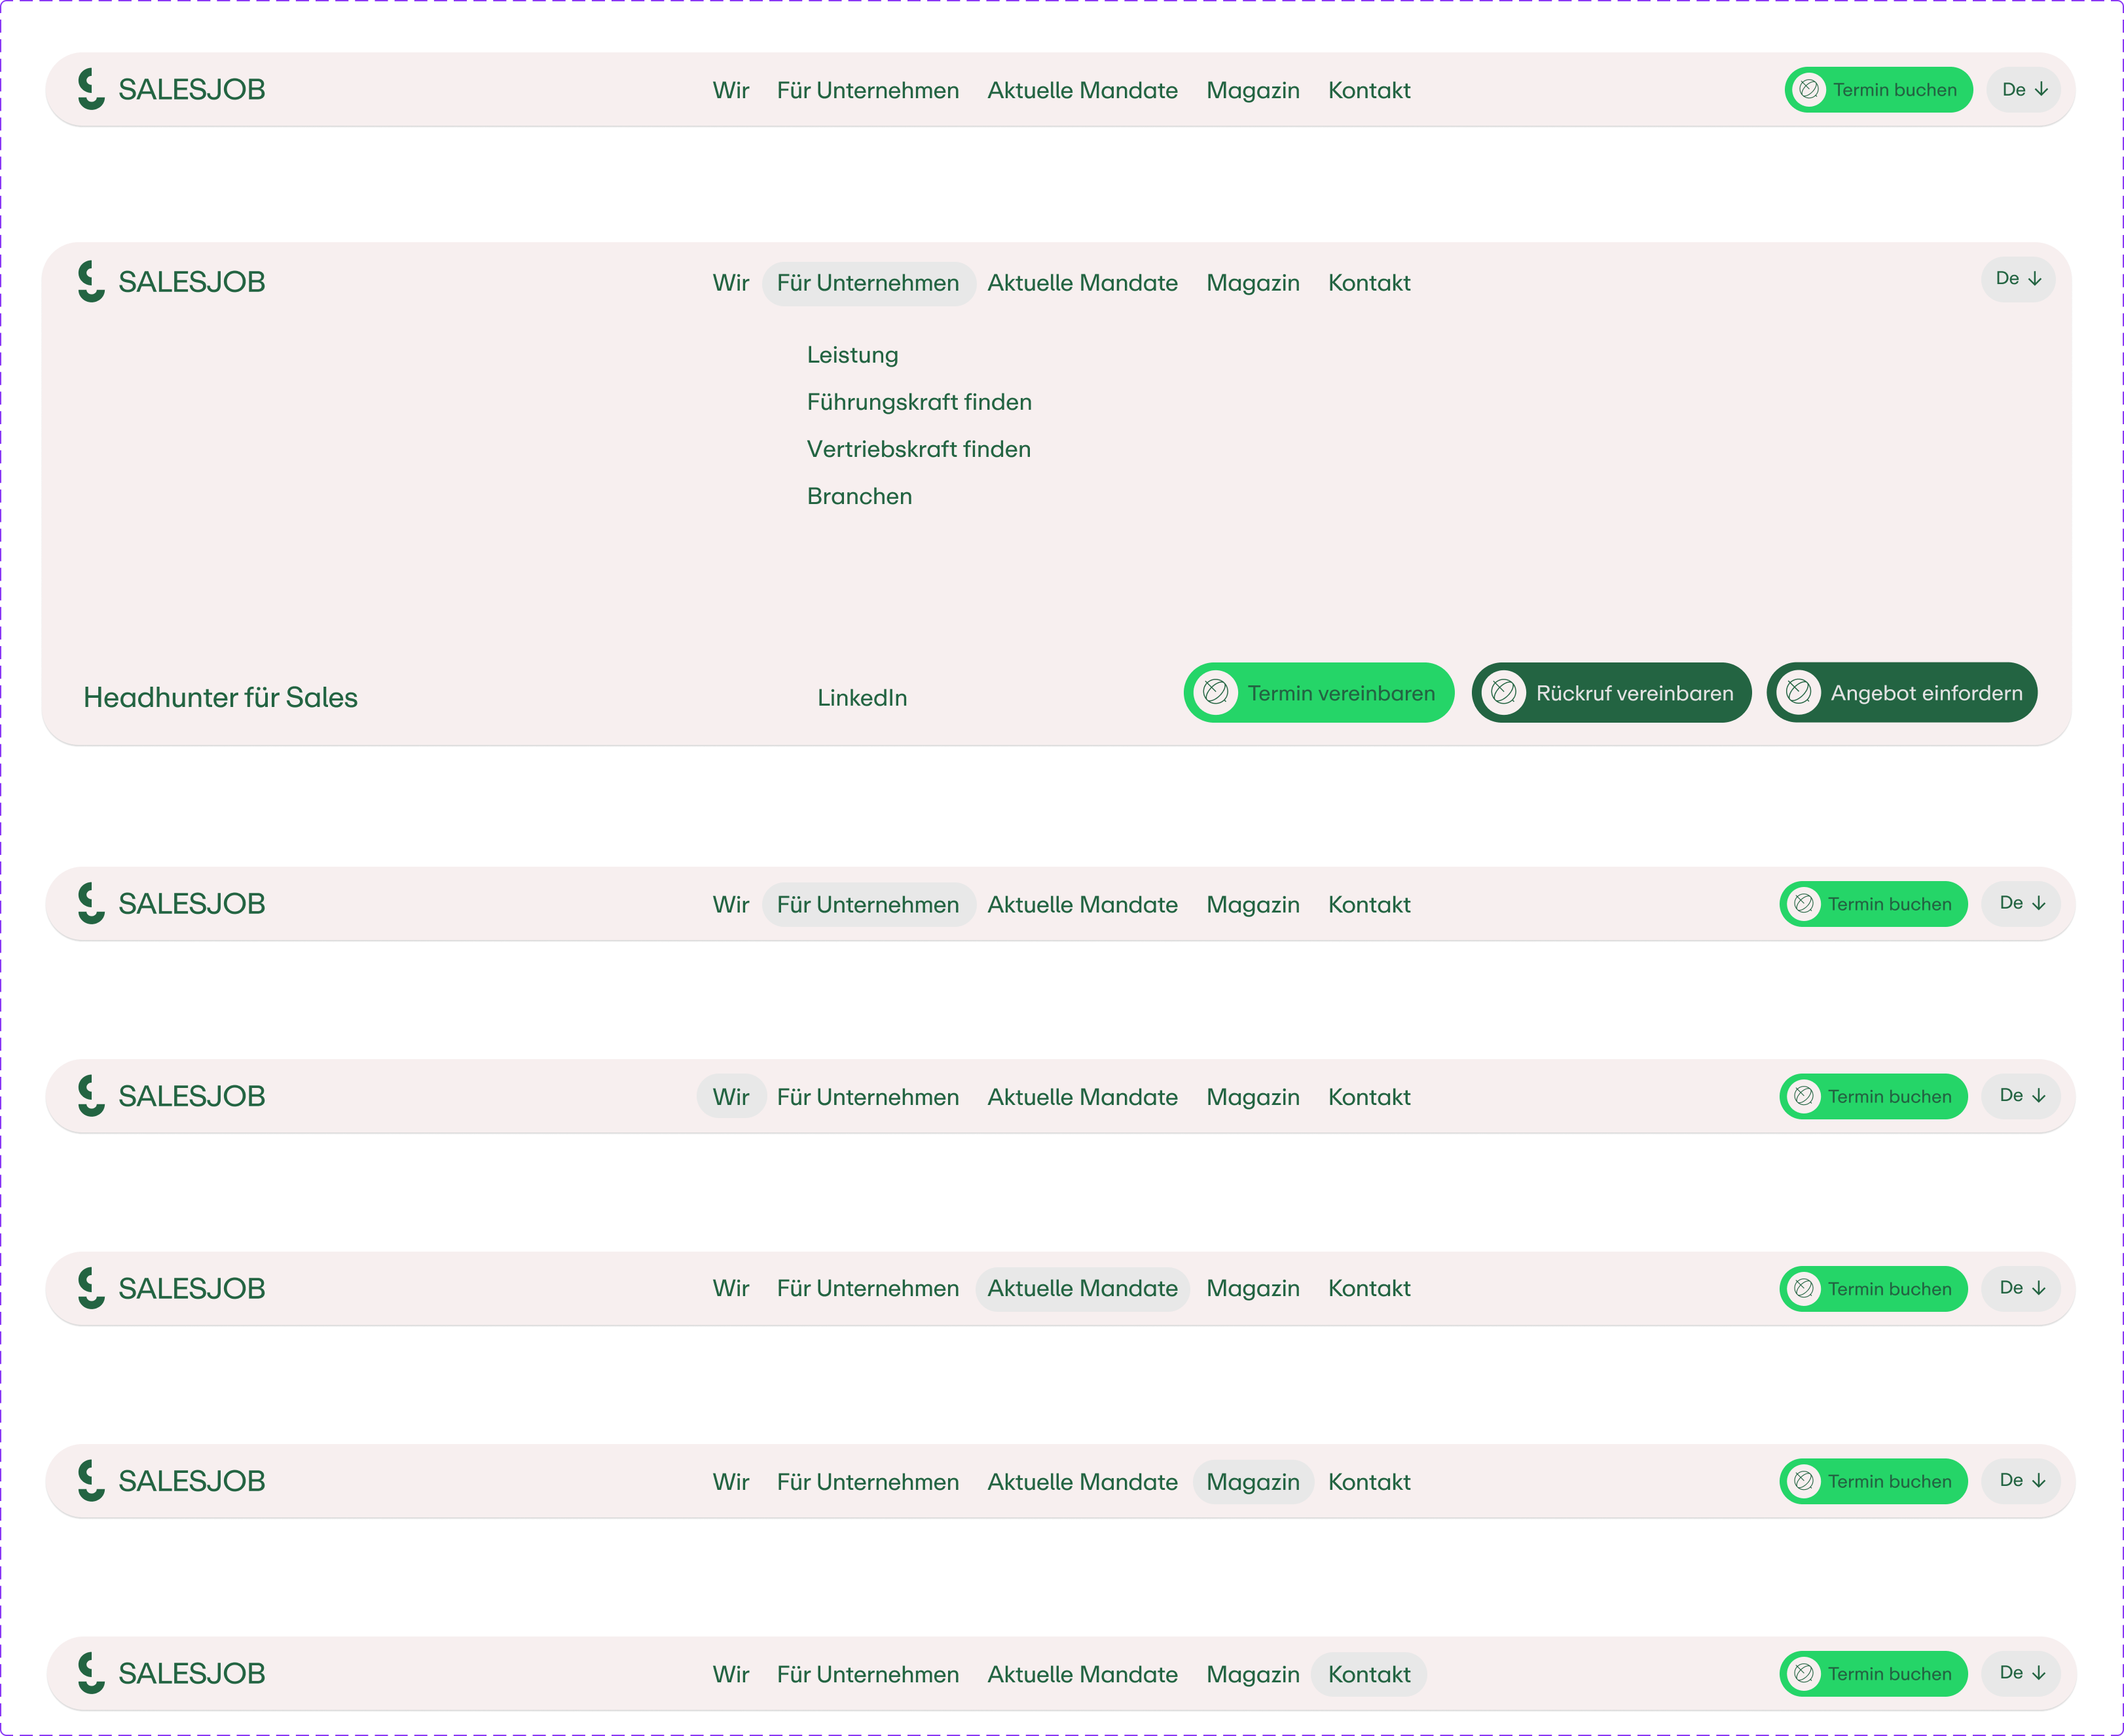Viewport: 2124px width, 1736px height.
Task: Select Wir in collapsed navbar with Für Unternehmen highlighted
Action: pyautogui.click(x=731, y=905)
